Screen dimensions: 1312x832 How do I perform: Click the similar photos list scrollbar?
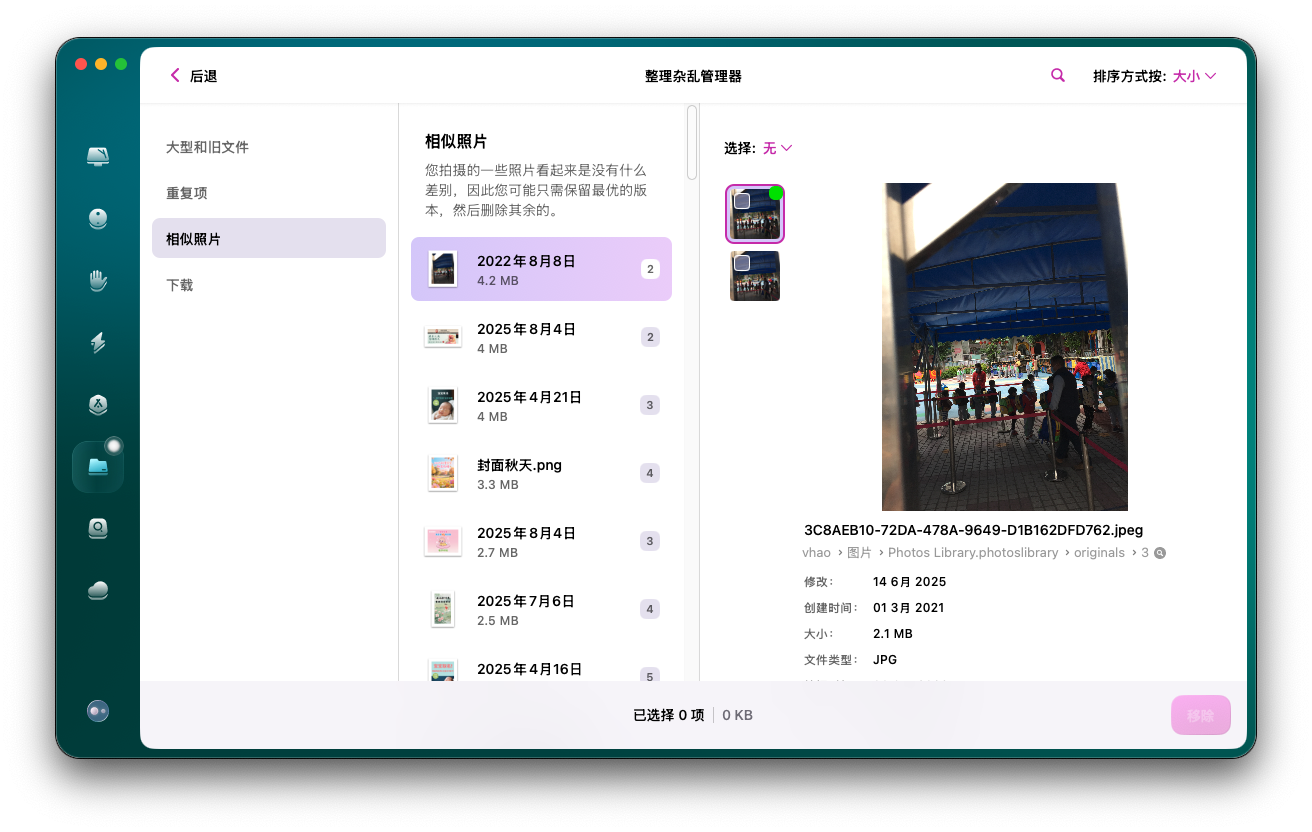(x=692, y=143)
